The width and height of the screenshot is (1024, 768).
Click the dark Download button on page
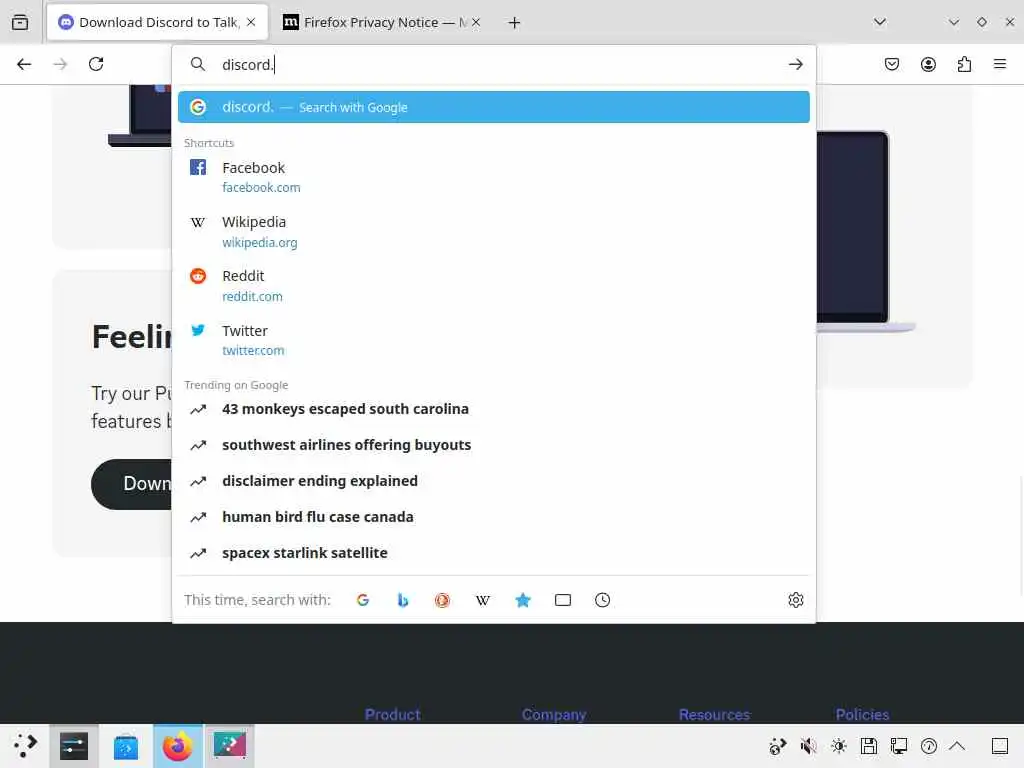click(x=132, y=484)
